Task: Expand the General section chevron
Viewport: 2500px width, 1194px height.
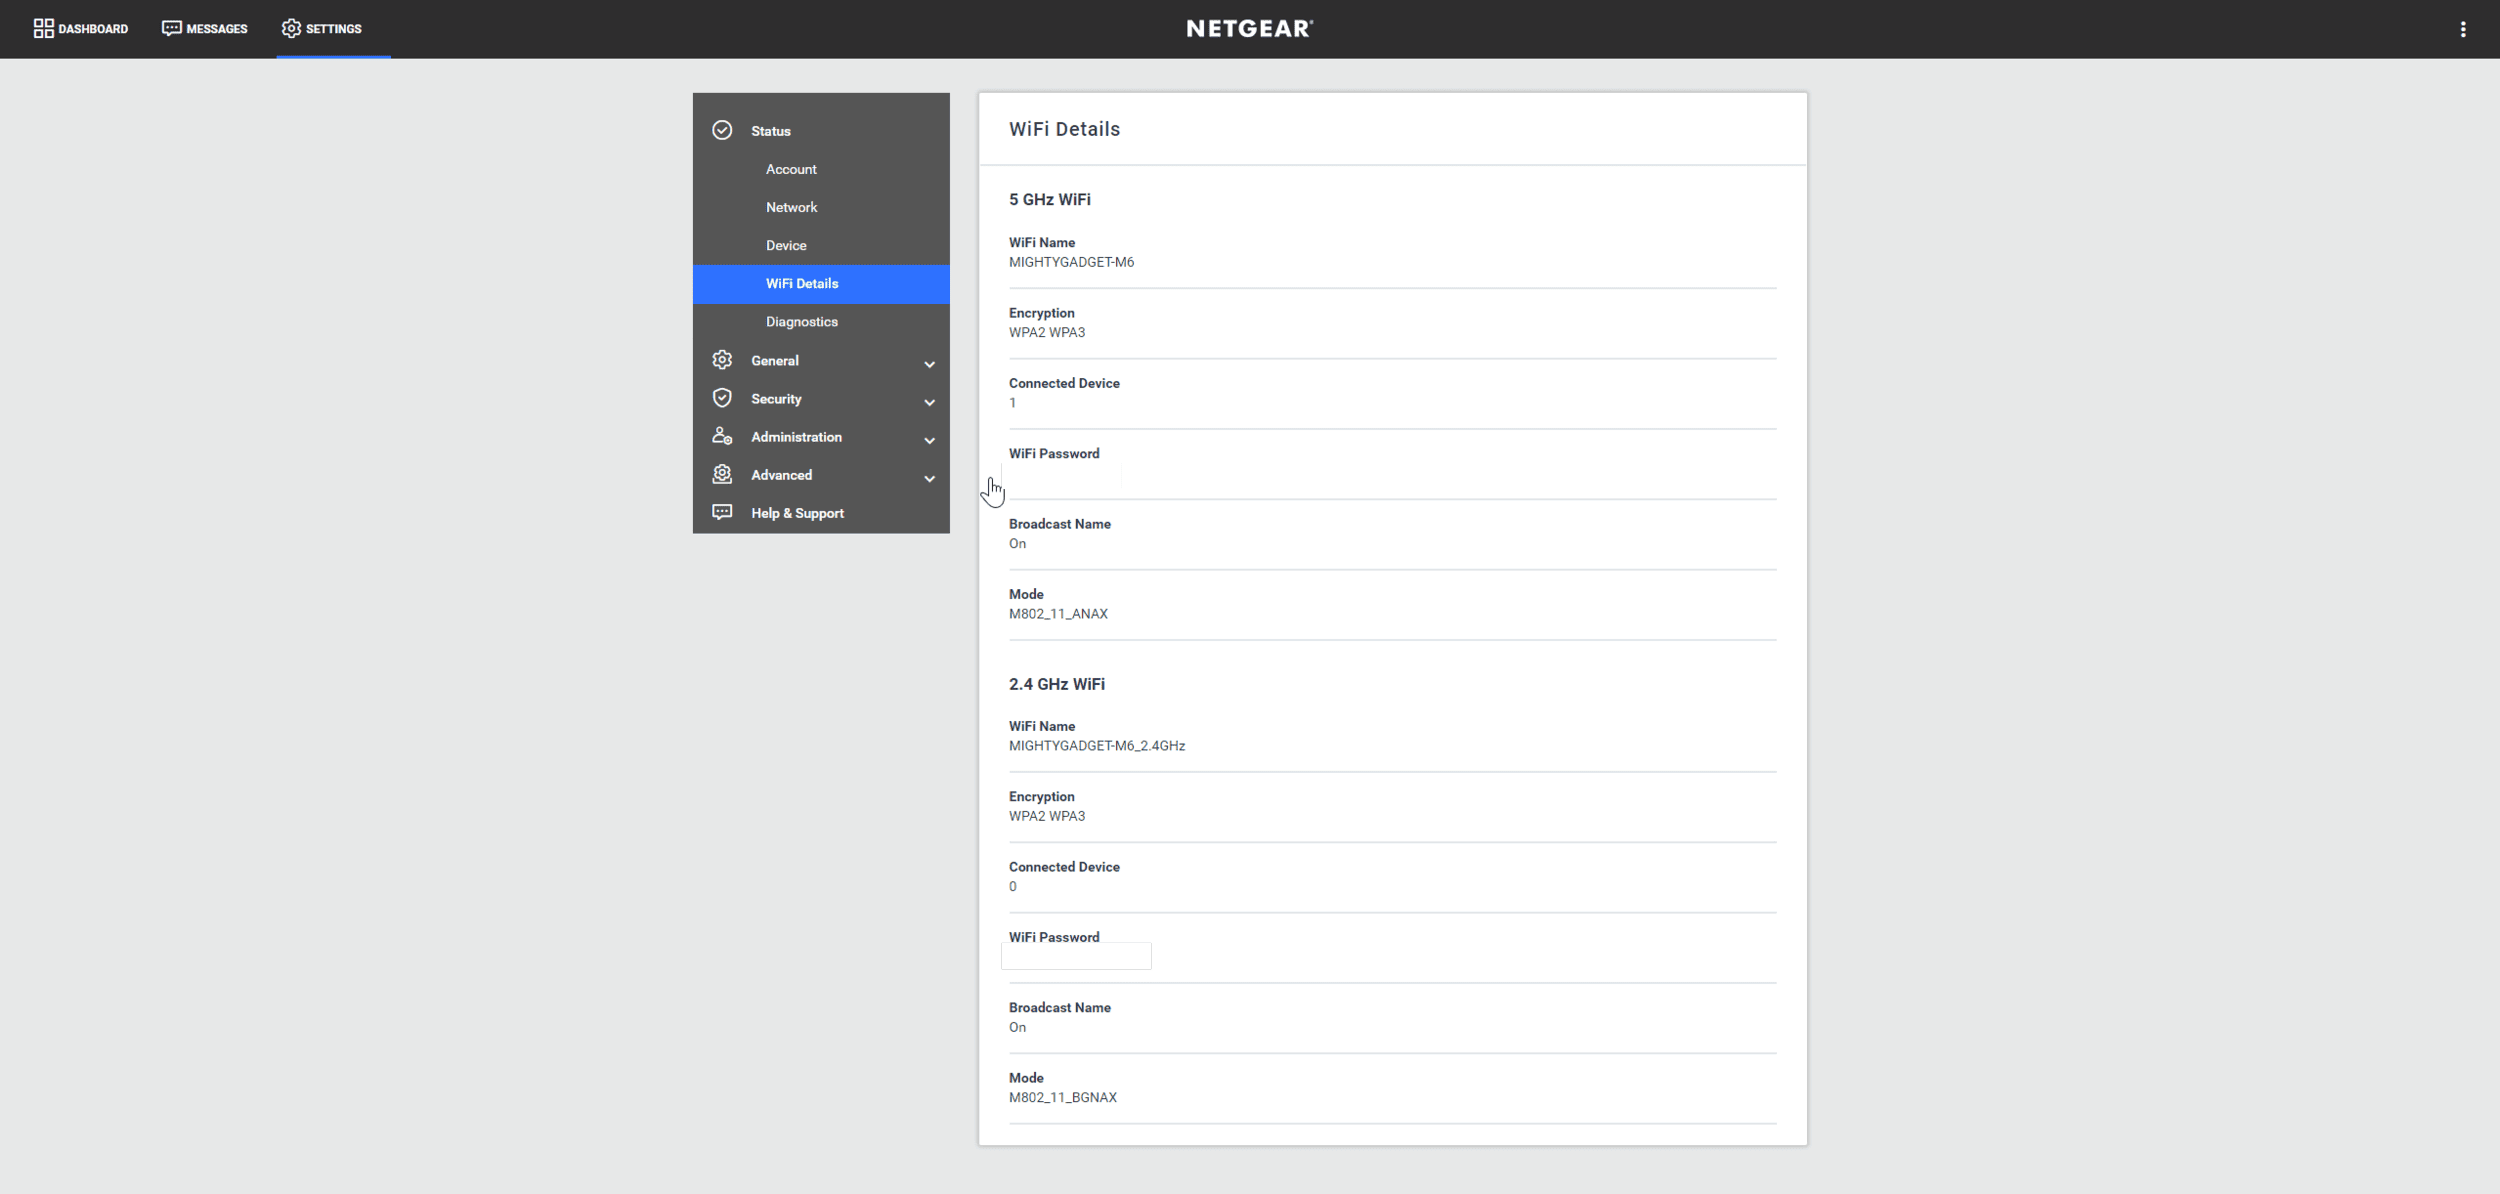Action: point(929,364)
